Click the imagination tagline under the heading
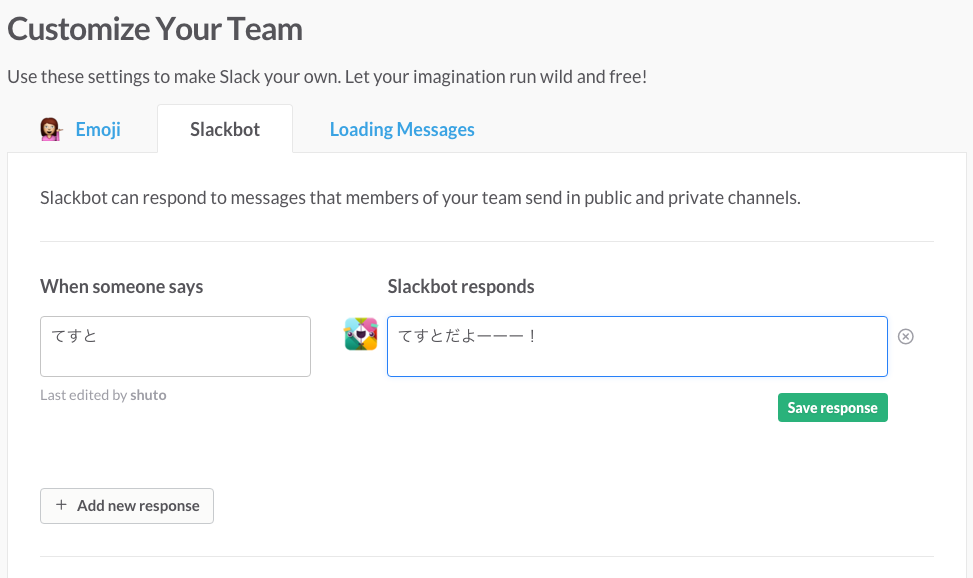 tap(326, 76)
